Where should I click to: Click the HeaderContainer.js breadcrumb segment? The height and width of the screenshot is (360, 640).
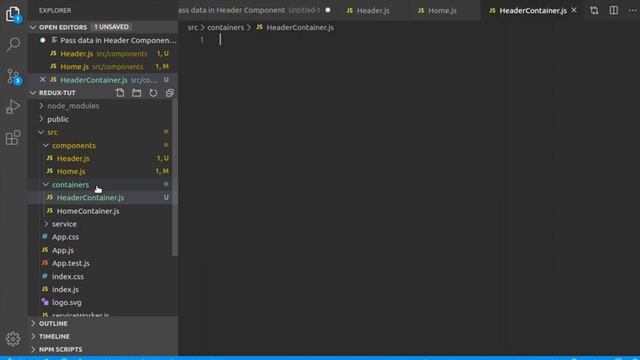click(300, 27)
